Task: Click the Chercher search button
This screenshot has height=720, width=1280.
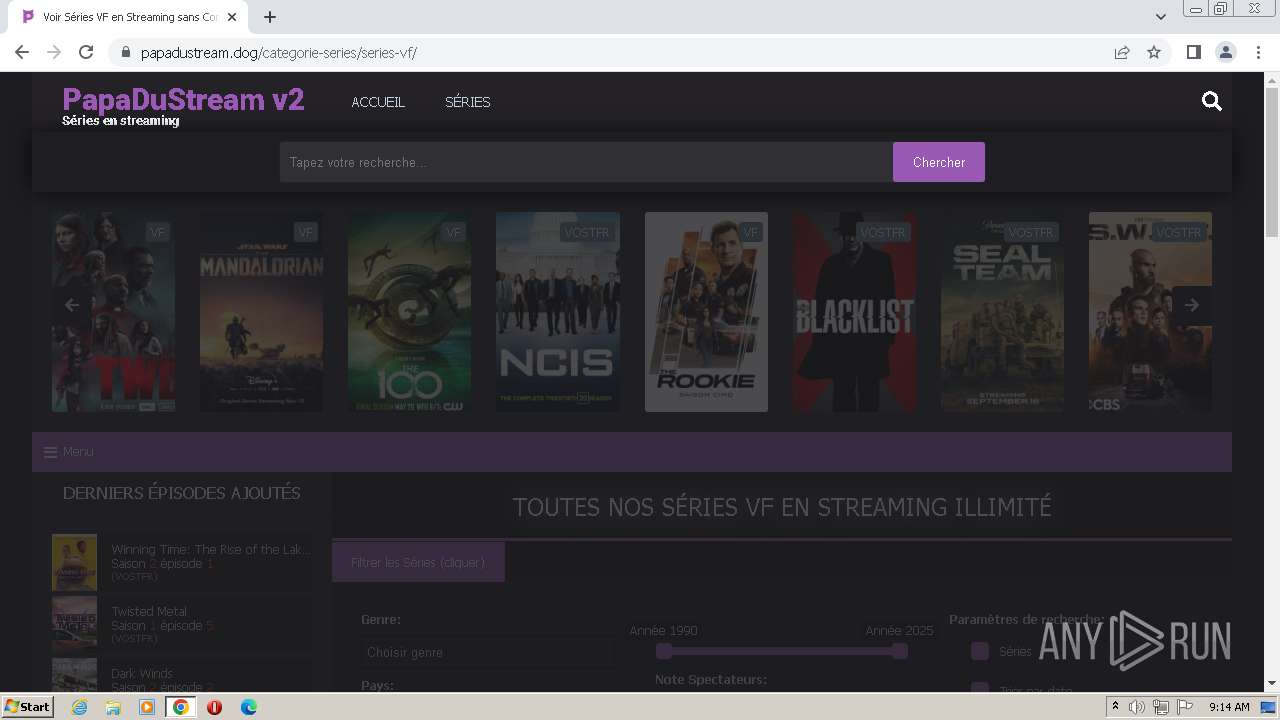Action: coord(939,162)
